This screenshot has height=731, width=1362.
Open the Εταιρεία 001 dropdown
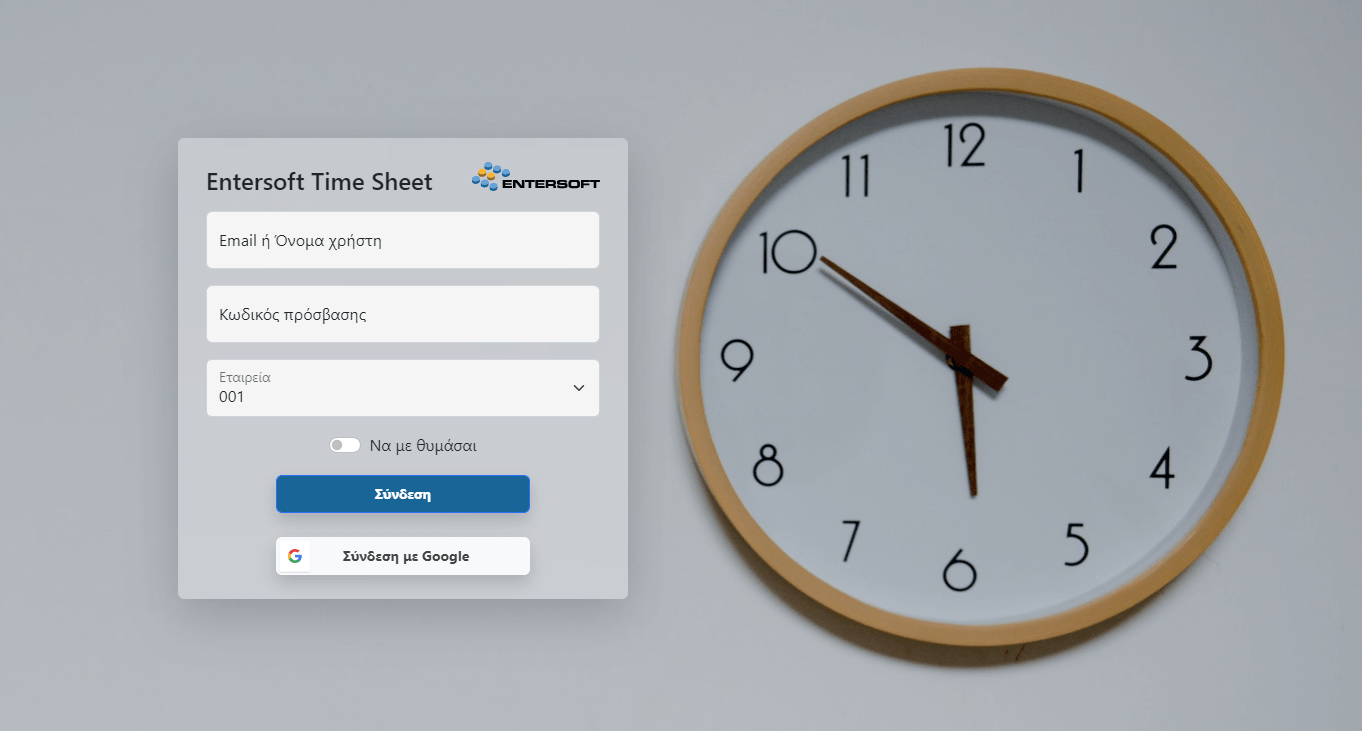[403, 388]
